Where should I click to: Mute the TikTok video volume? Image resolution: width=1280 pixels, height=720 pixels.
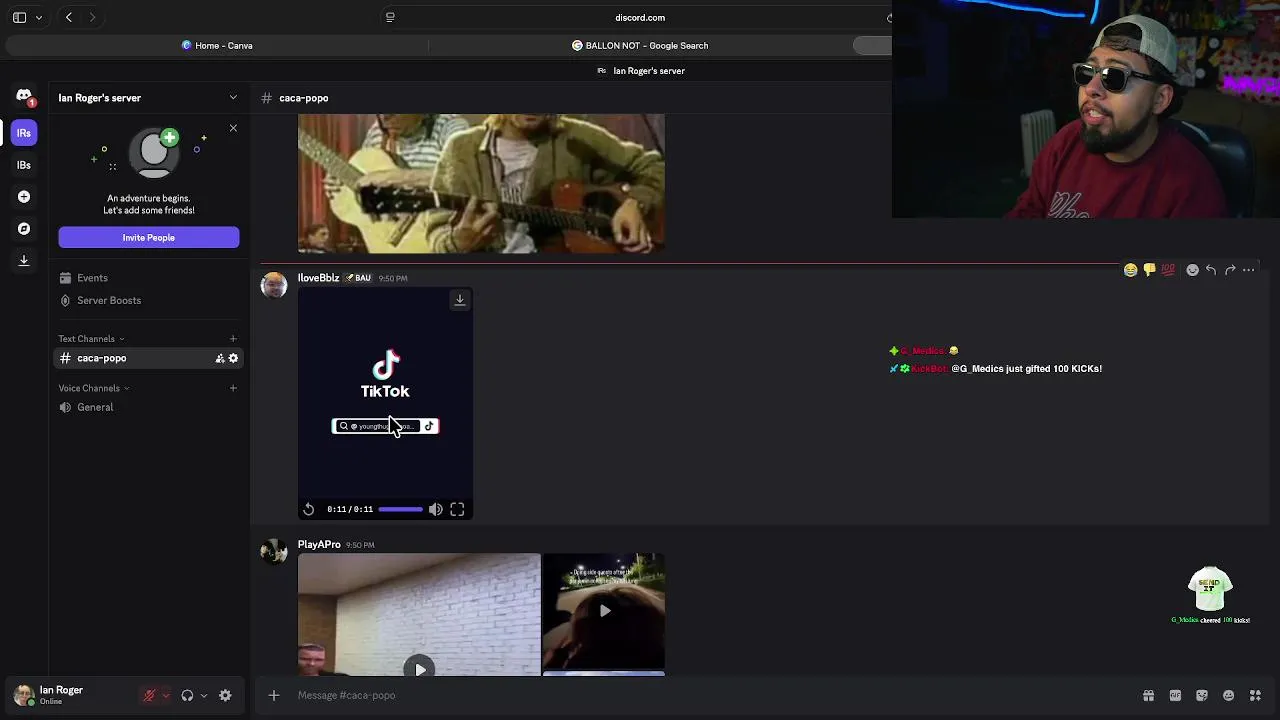pos(436,509)
